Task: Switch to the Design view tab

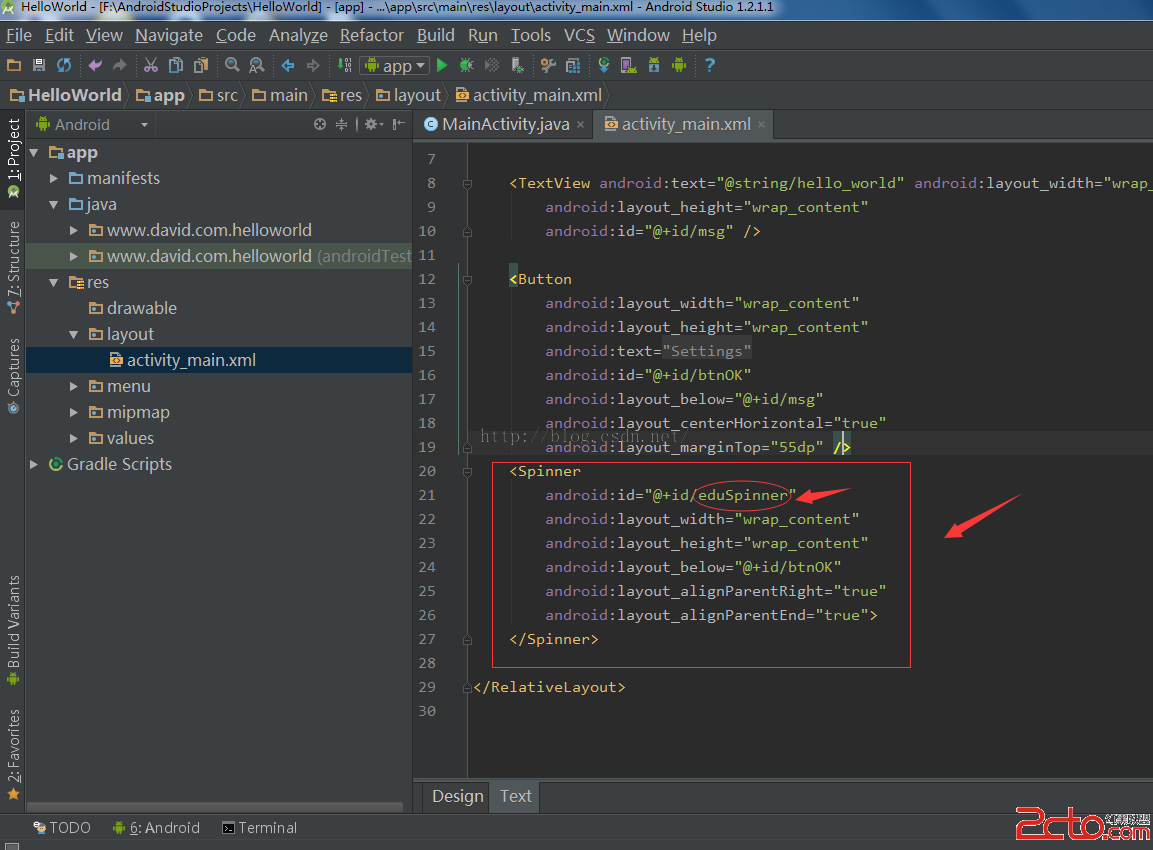Action: (458, 796)
